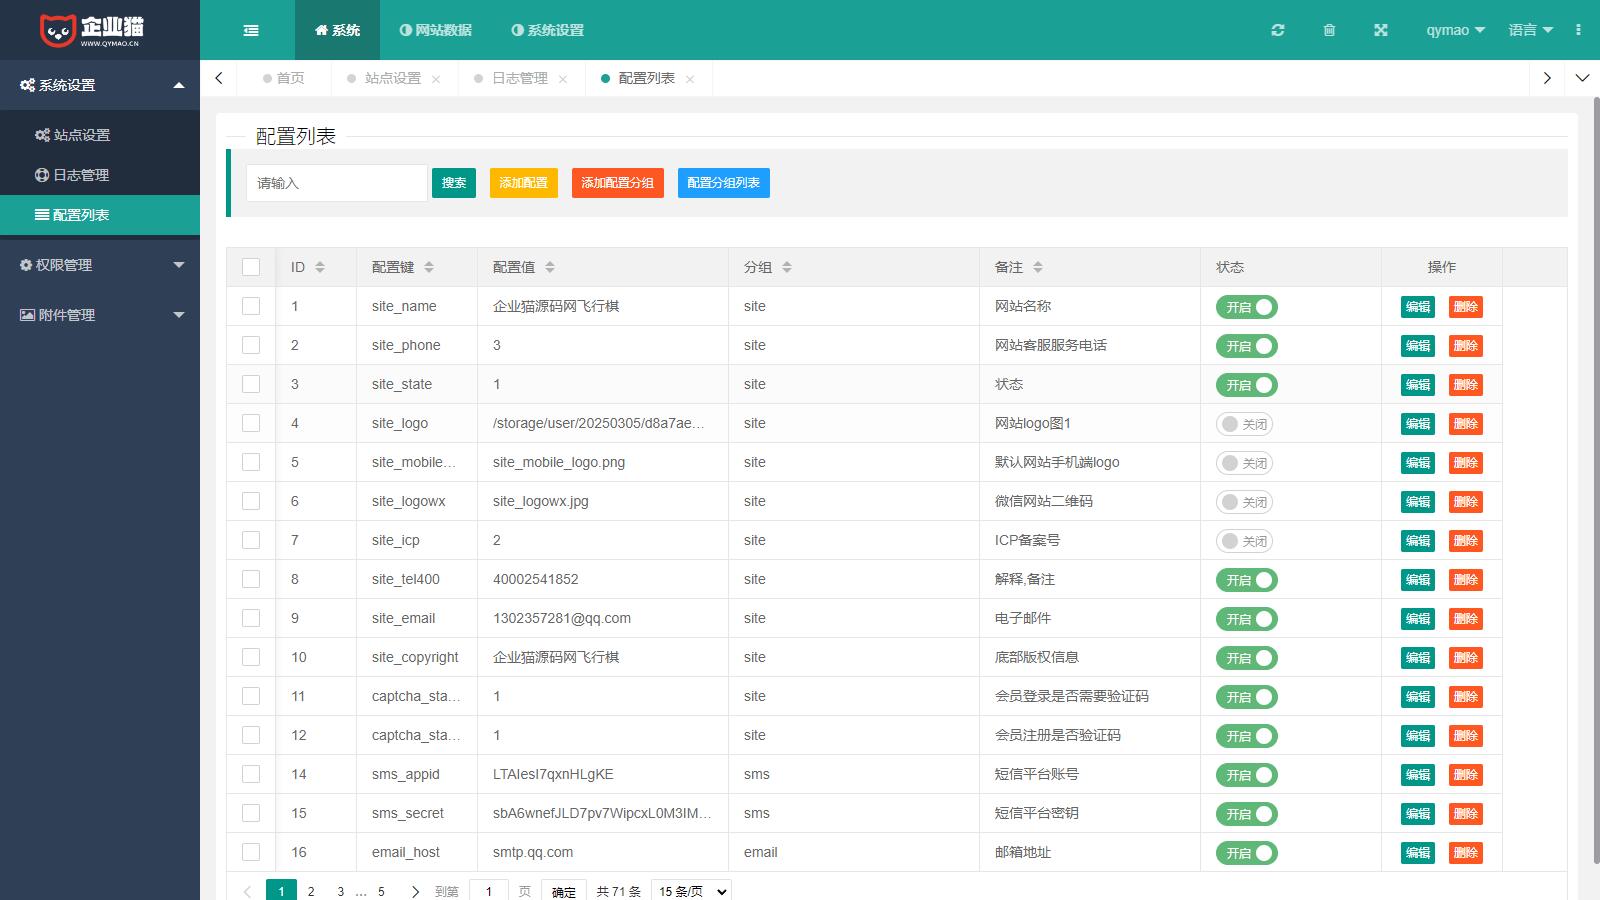Viewport: 1600px width, 900px height.
Task: Focus the 请输入 search field
Action: coord(336,183)
